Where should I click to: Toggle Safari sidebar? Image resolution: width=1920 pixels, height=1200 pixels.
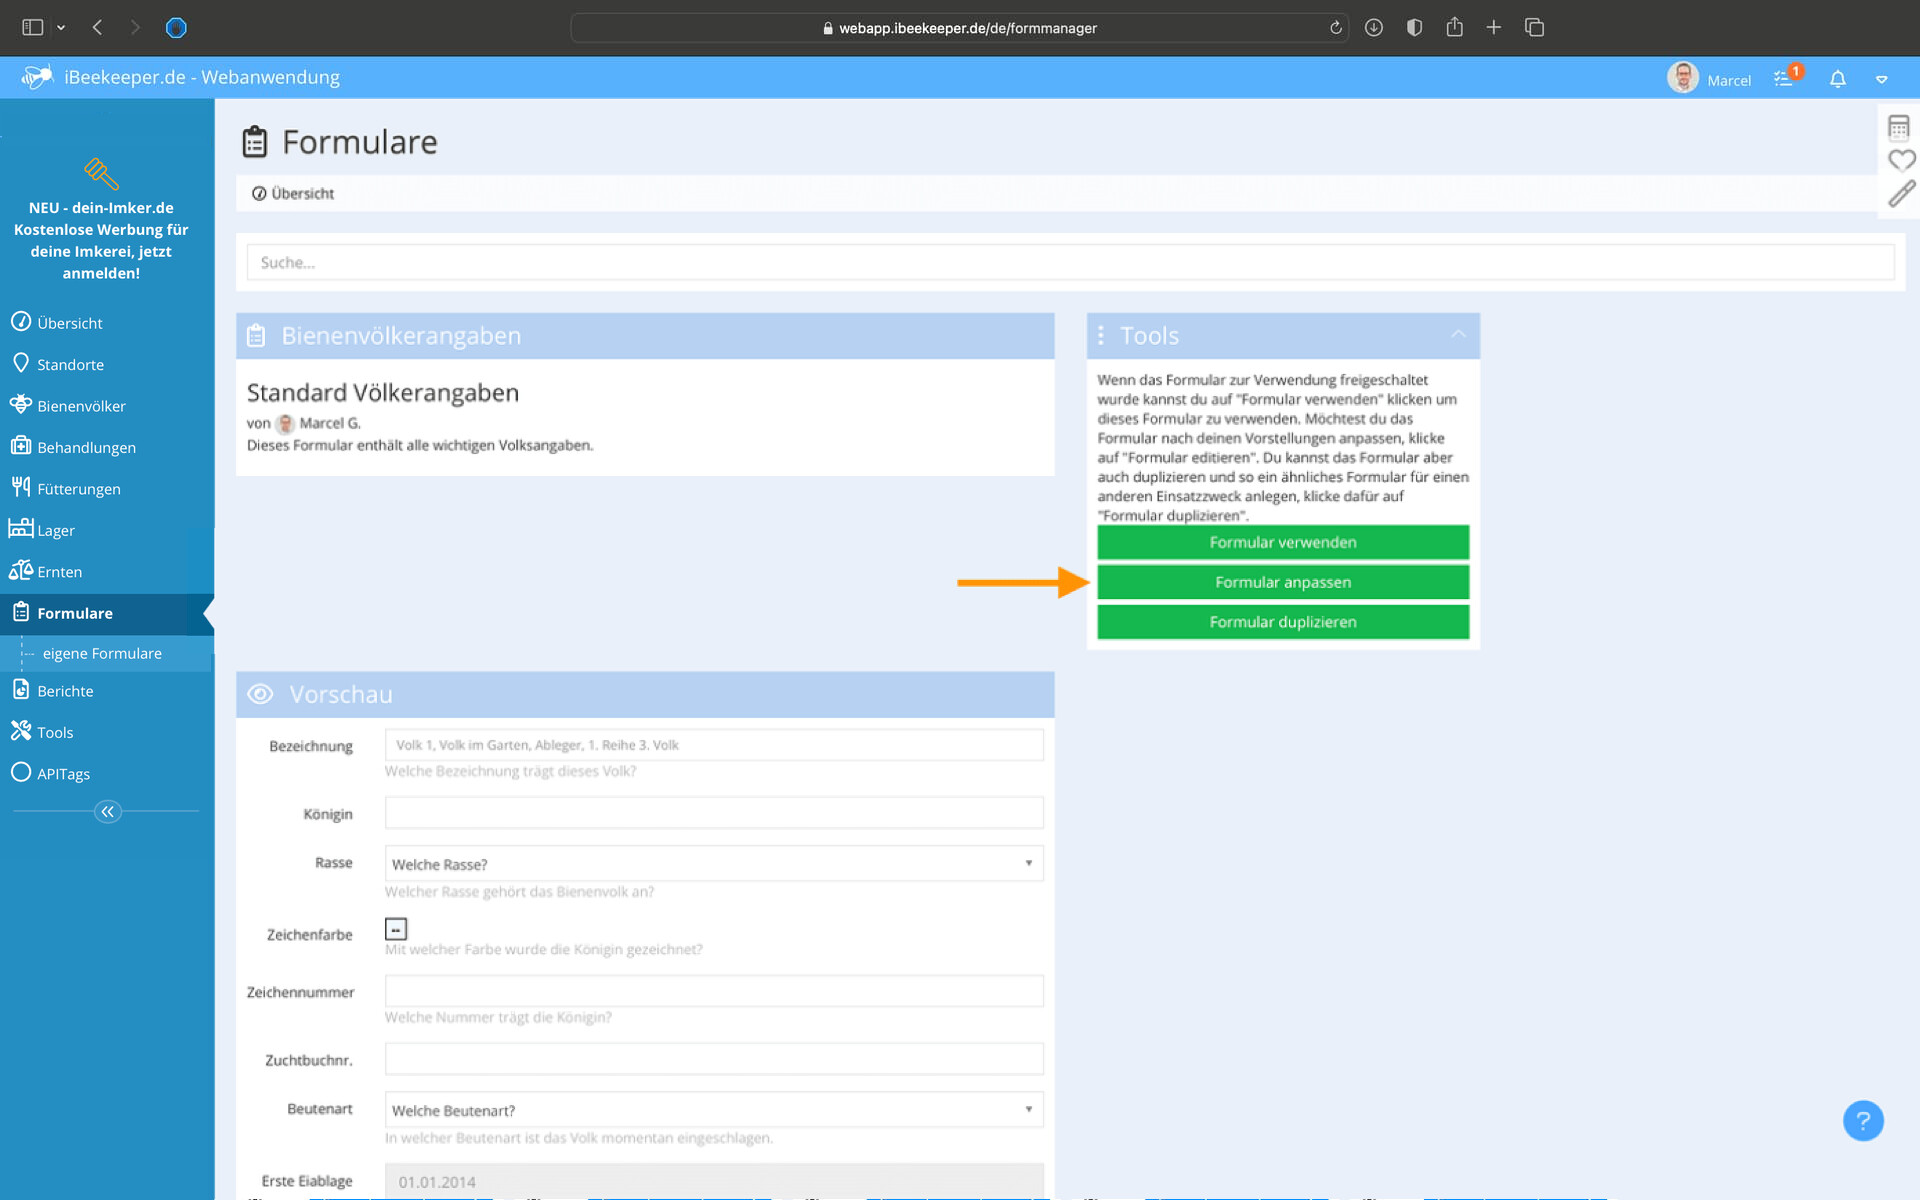(x=33, y=27)
